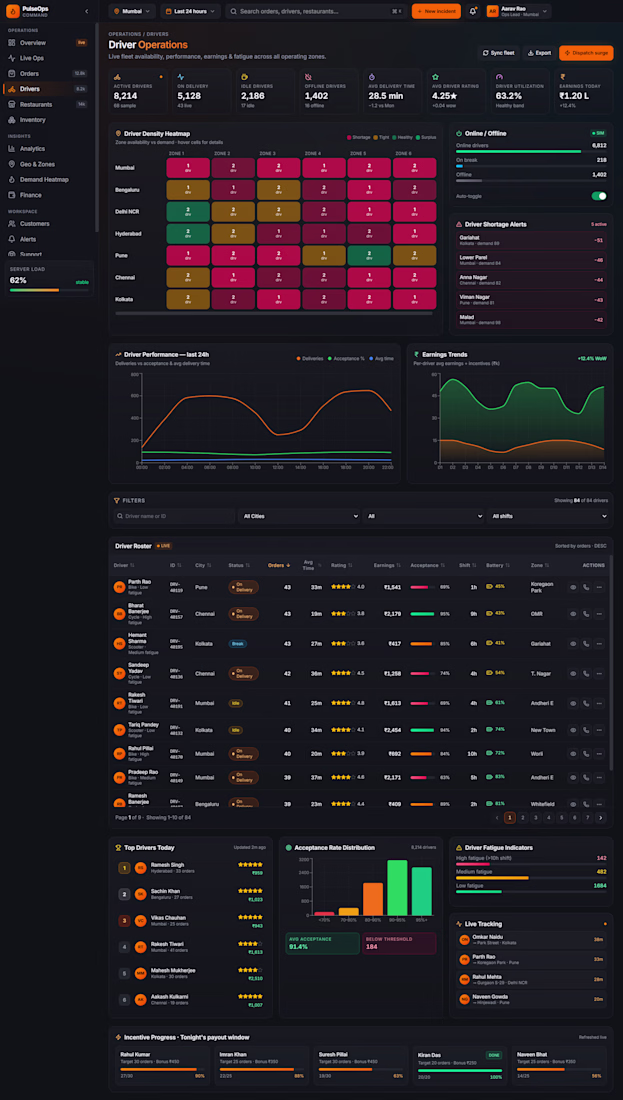Toggle the Avg time legend item

[381, 358]
